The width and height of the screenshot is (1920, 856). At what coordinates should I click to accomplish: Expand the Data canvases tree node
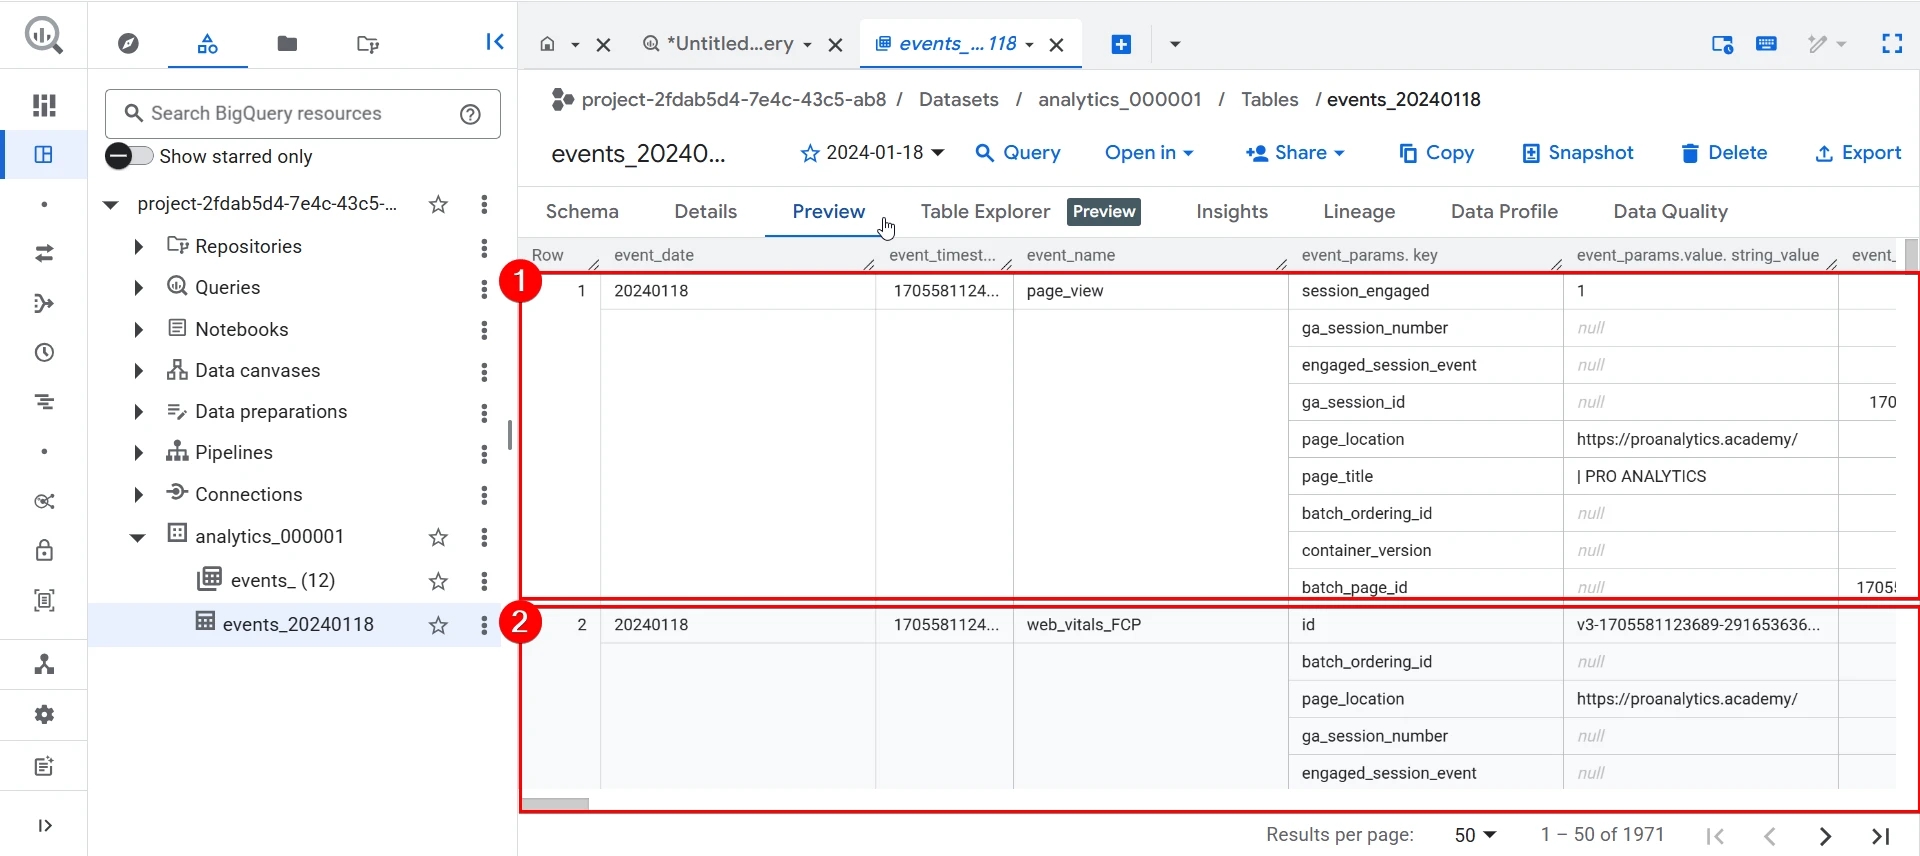click(138, 371)
